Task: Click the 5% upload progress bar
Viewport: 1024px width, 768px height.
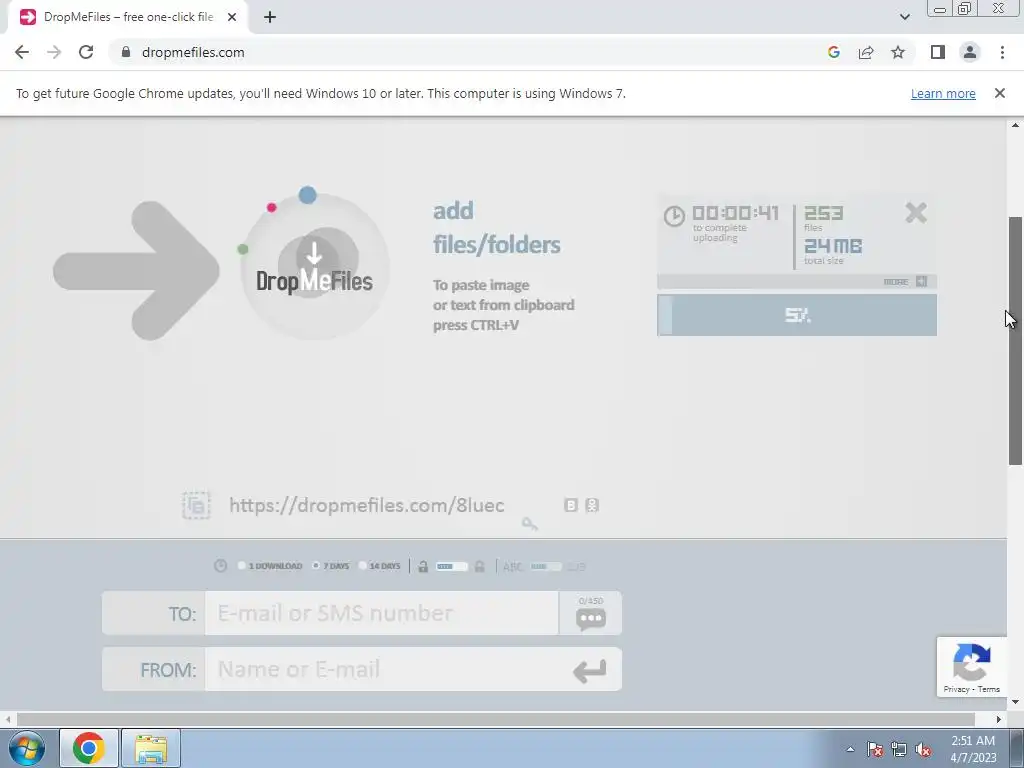Action: [x=797, y=315]
